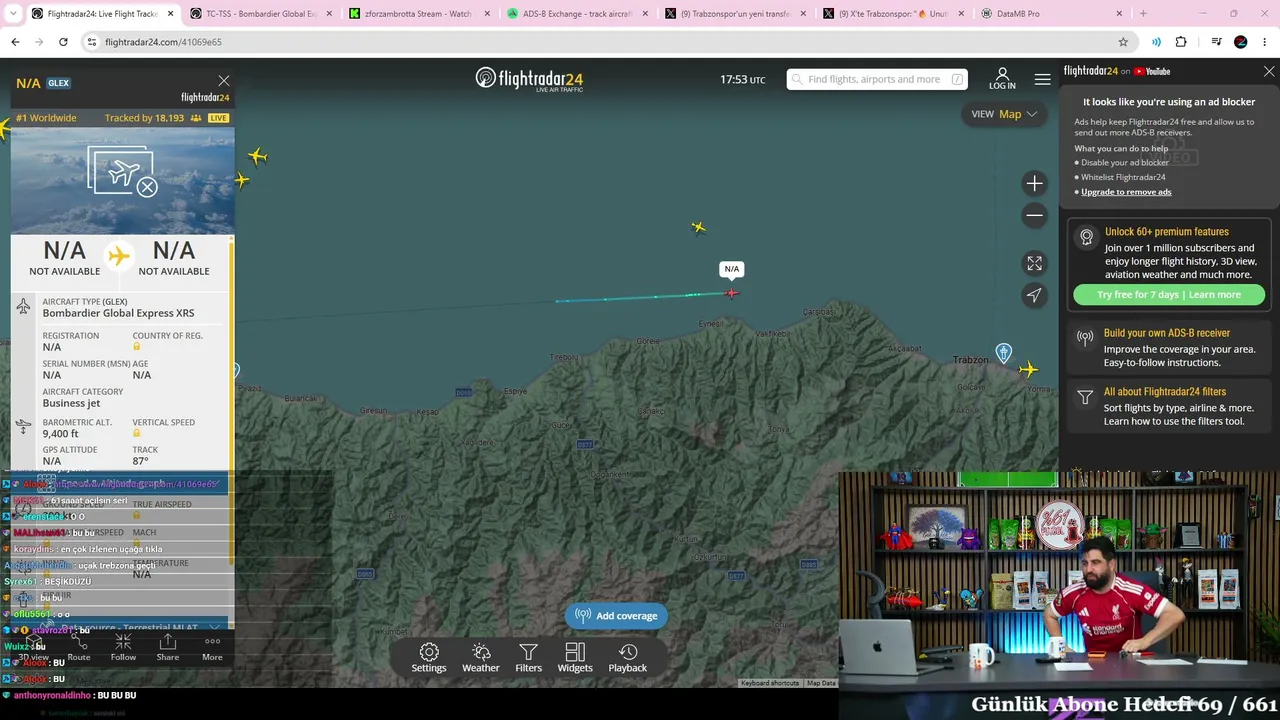Image resolution: width=1280 pixels, height=720 pixels.
Task: Zoom in on the map
Action: [x=1035, y=183]
